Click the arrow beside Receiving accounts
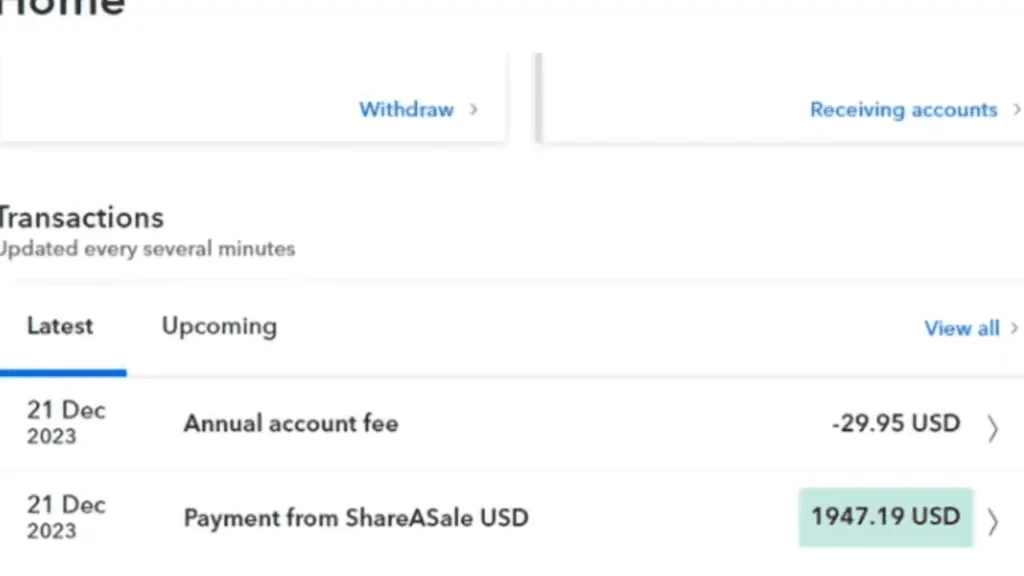1024x576 pixels. [1017, 110]
